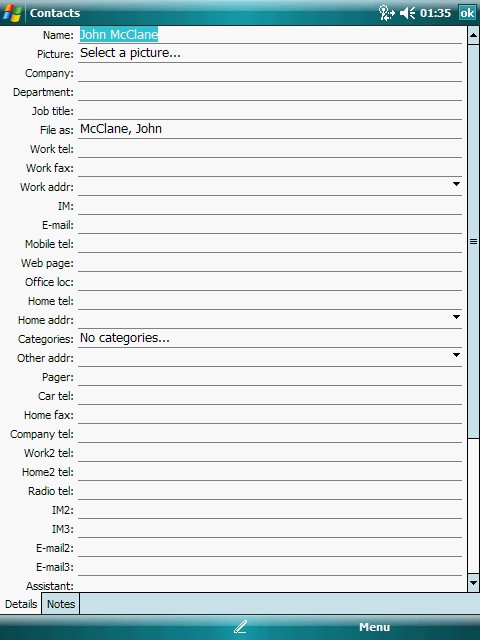Open the input panel pencil icon

pos(240,627)
